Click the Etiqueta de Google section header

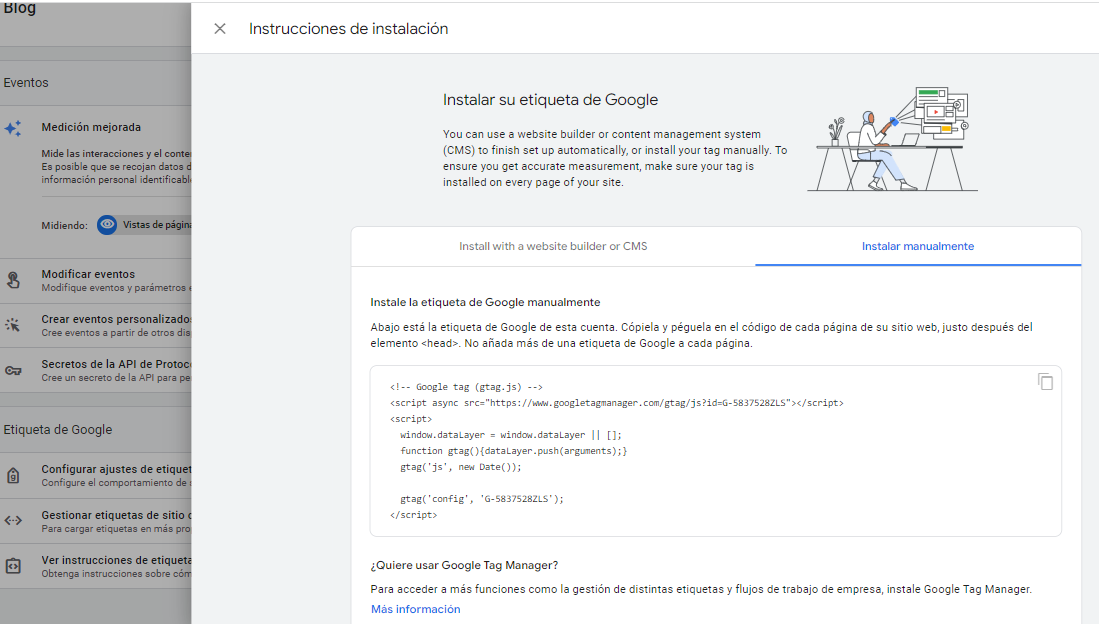coord(57,430)
